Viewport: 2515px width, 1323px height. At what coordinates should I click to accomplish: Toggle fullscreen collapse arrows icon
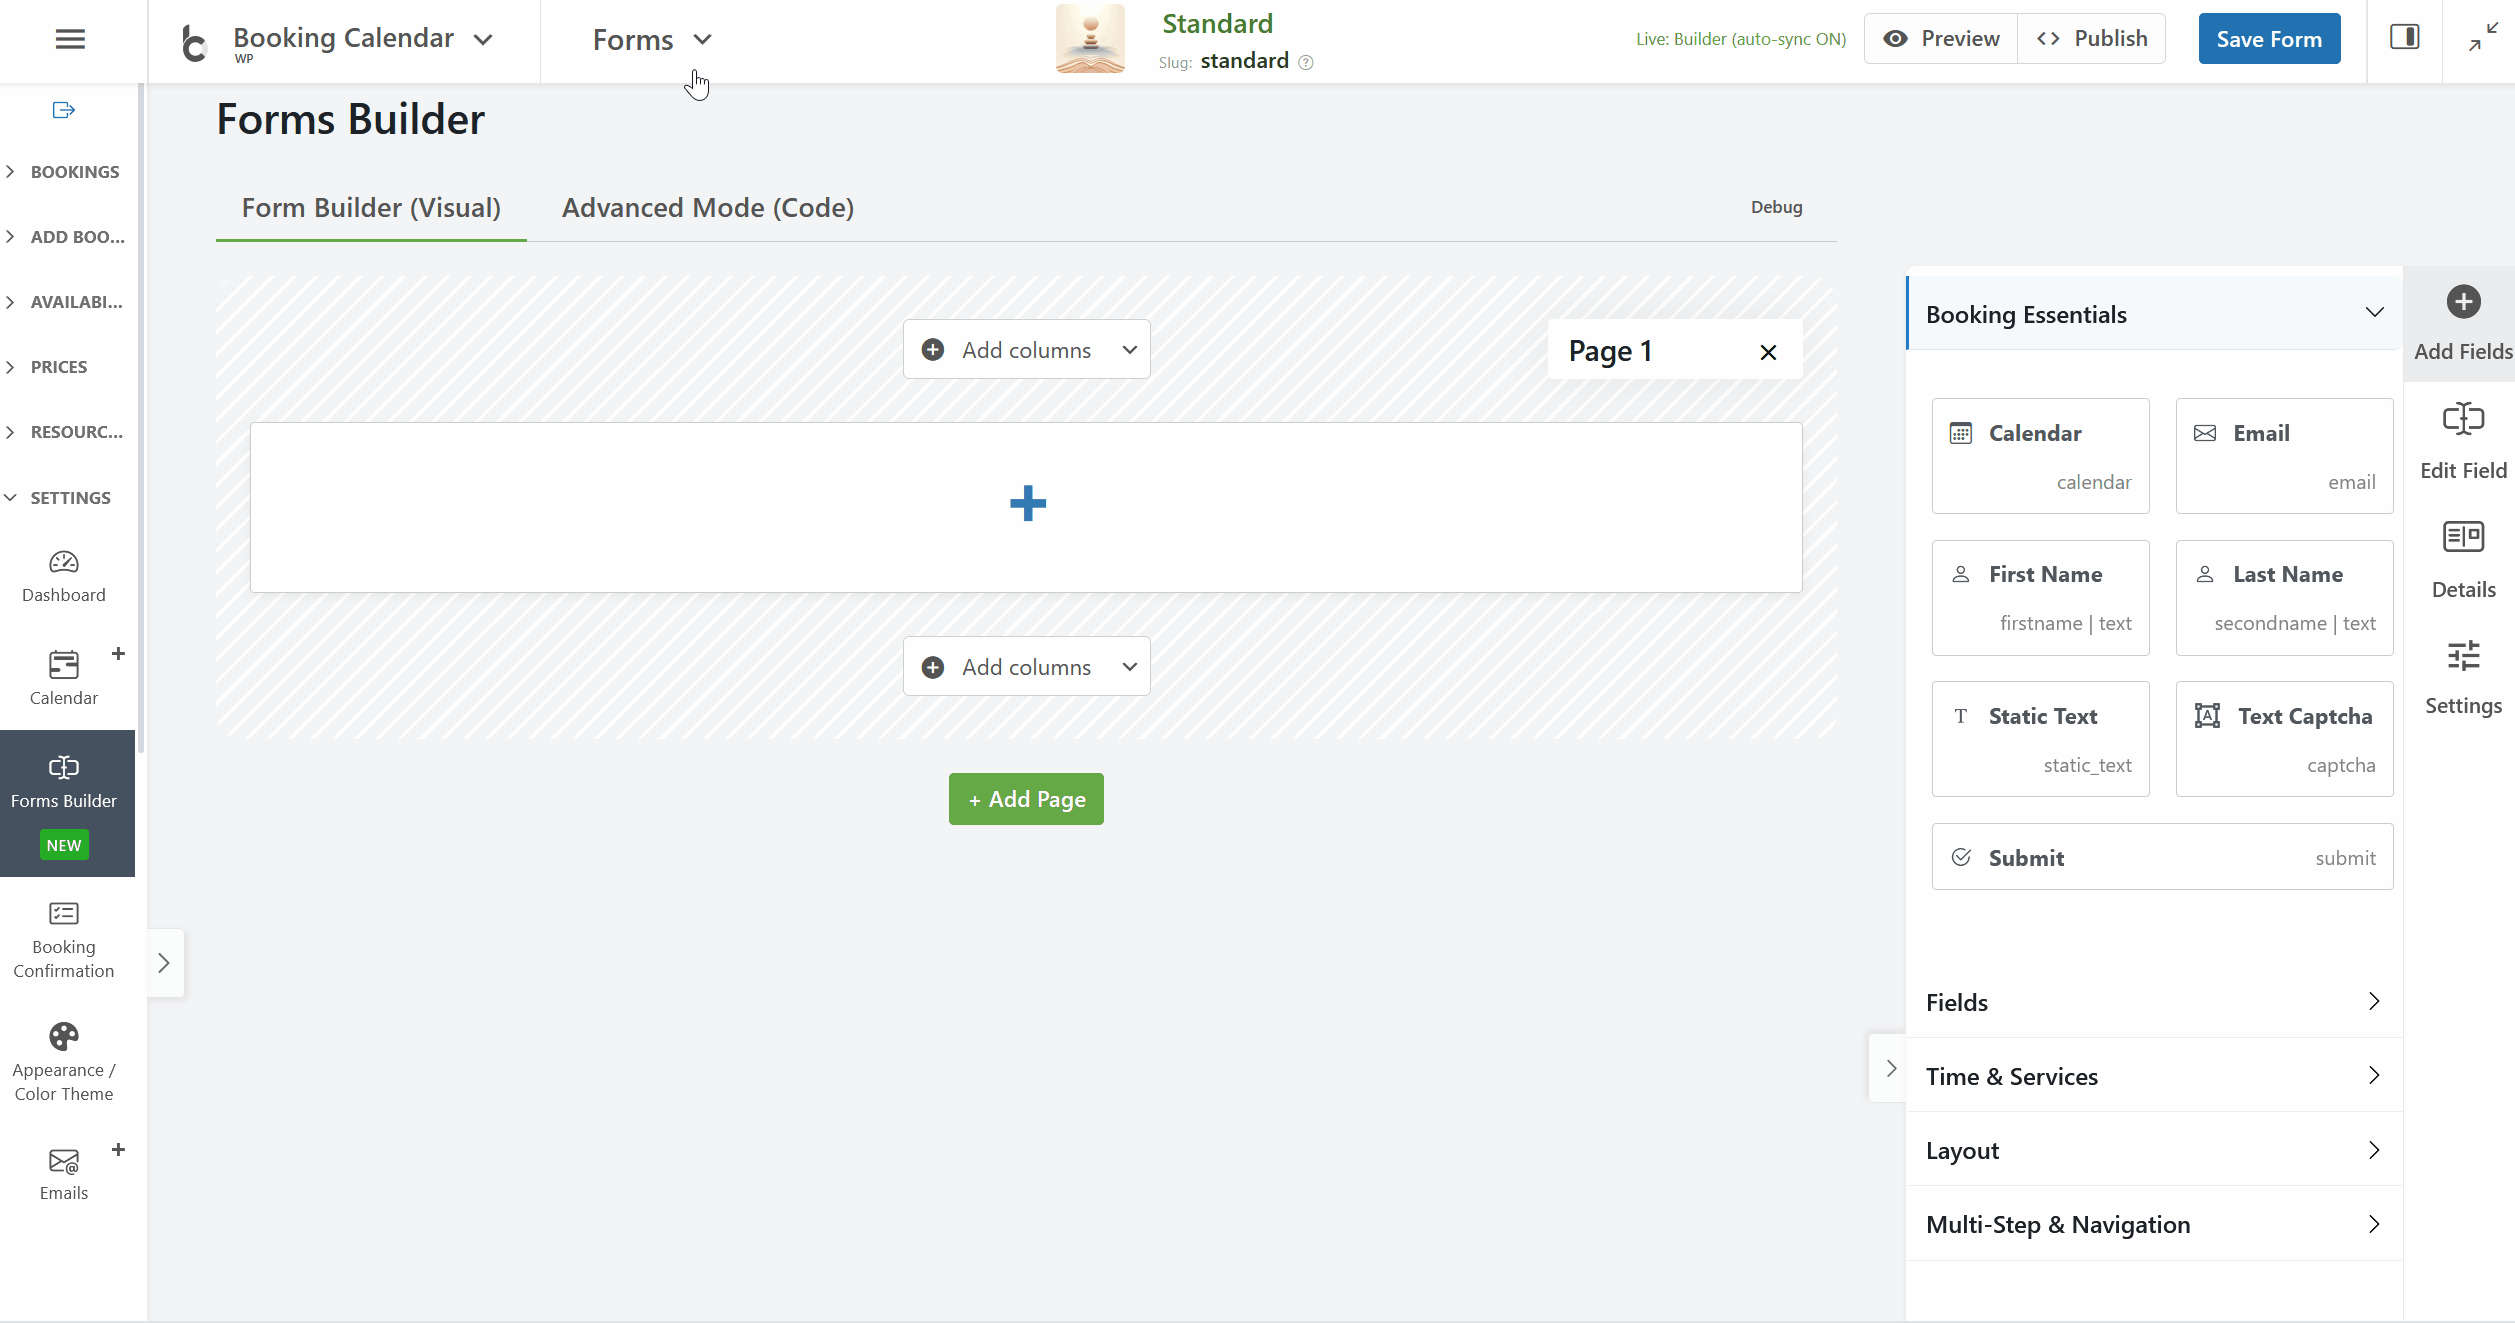click(2483, 38)
